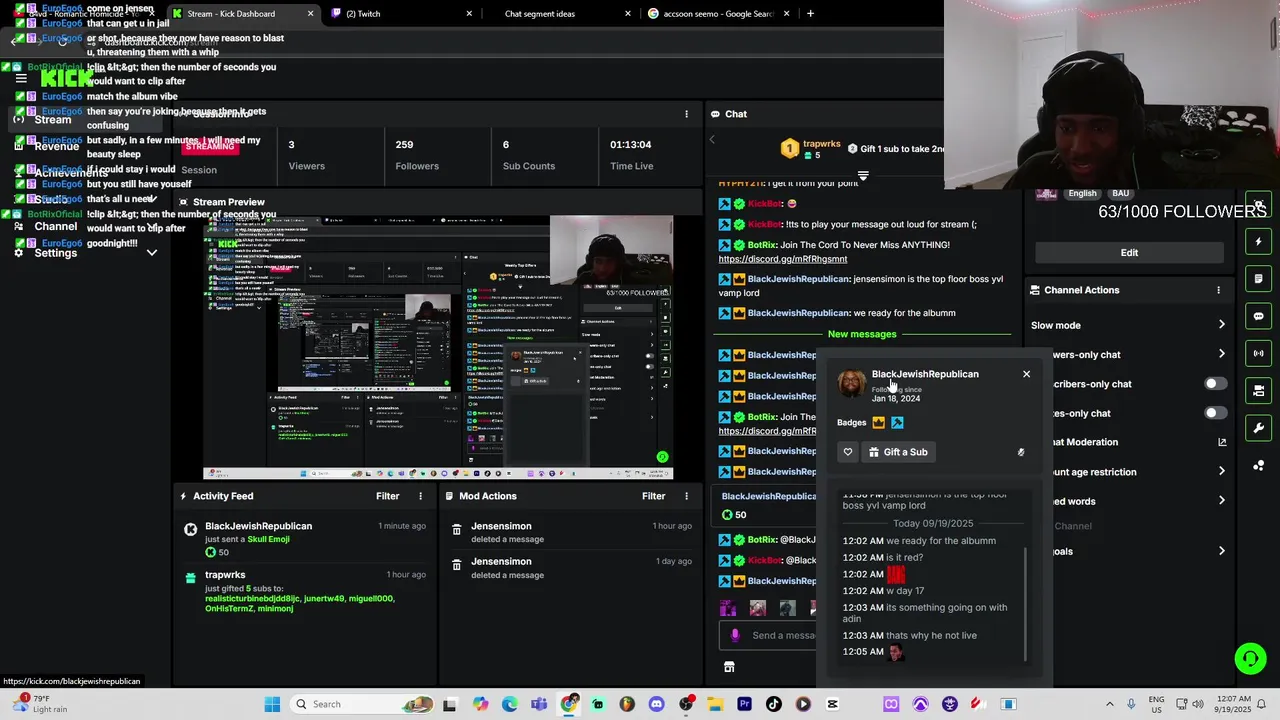Viewport: 1280px width, 720px height.
Task: Select the Stream - Kick Dashboard tab
Action: coord(243,14)
